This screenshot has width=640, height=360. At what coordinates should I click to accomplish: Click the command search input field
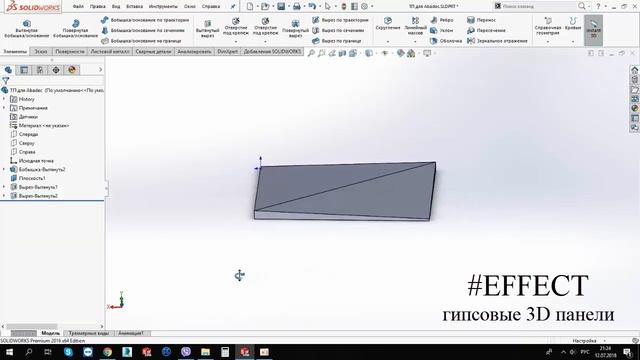536,6
